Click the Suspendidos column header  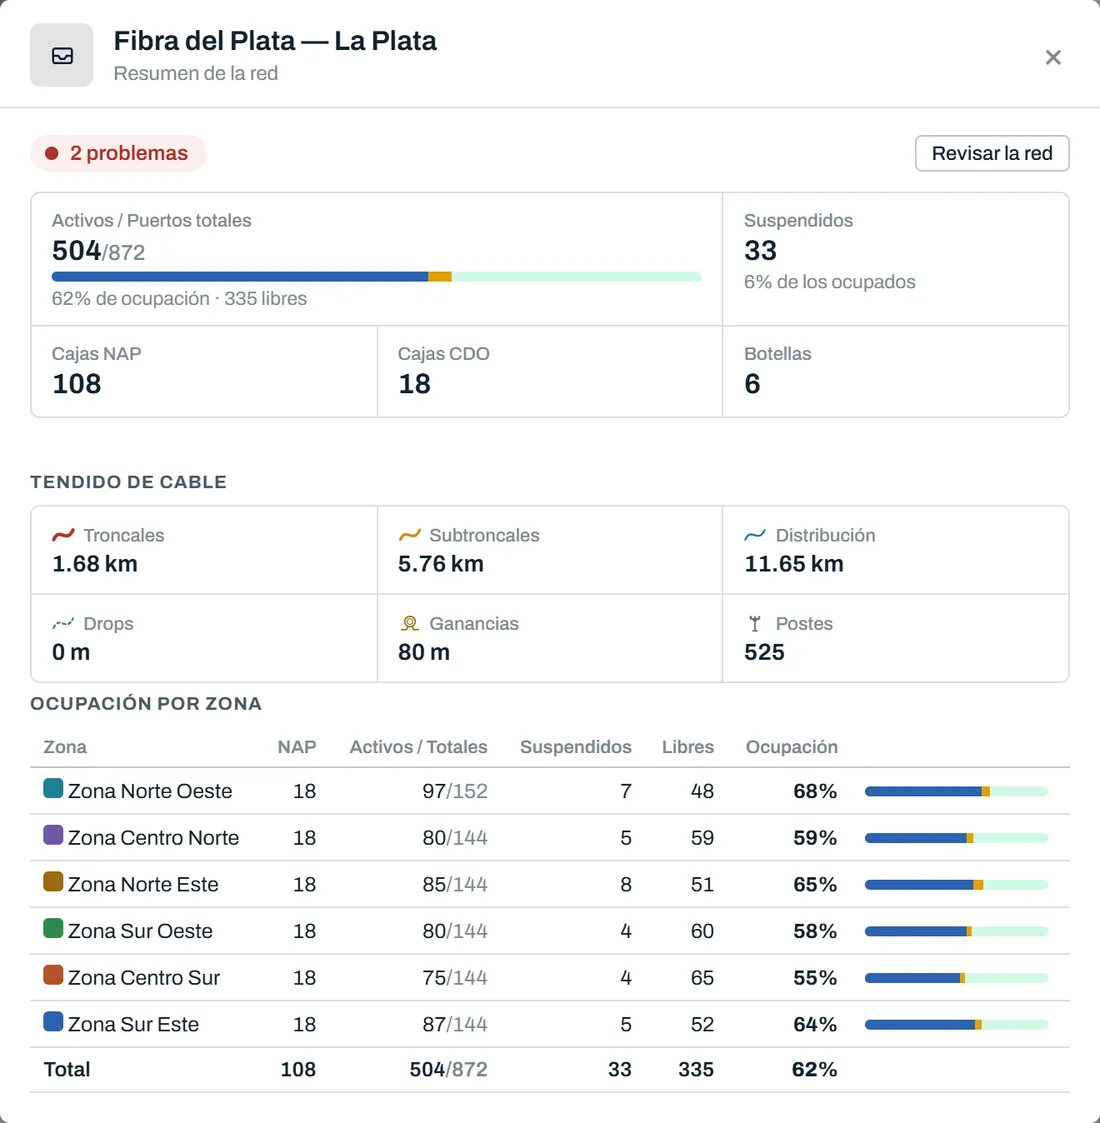[576, 747]
